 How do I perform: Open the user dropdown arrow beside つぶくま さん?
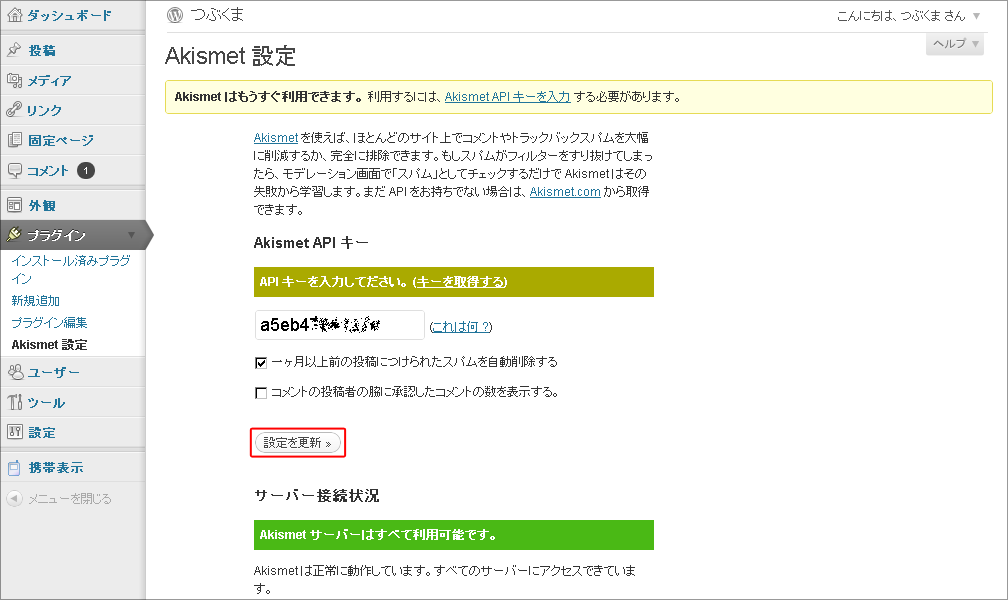pos(976,16)
